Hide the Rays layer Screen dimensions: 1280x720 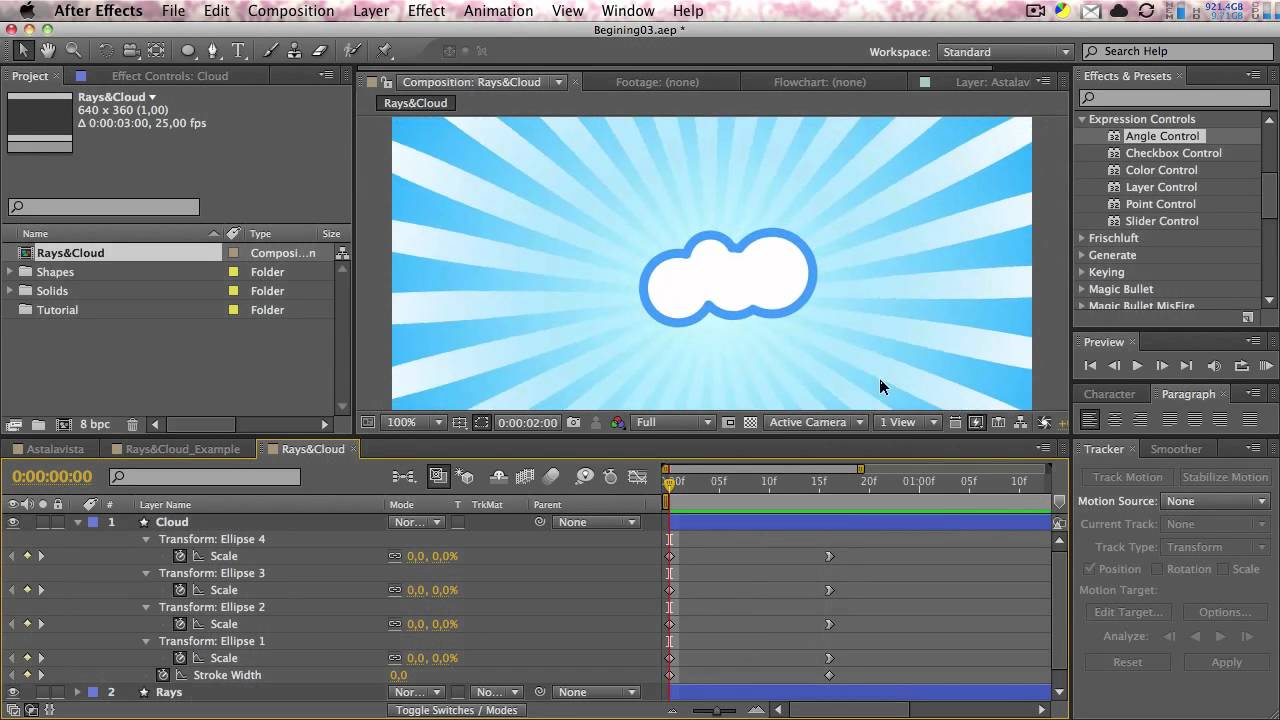(14, 692)
